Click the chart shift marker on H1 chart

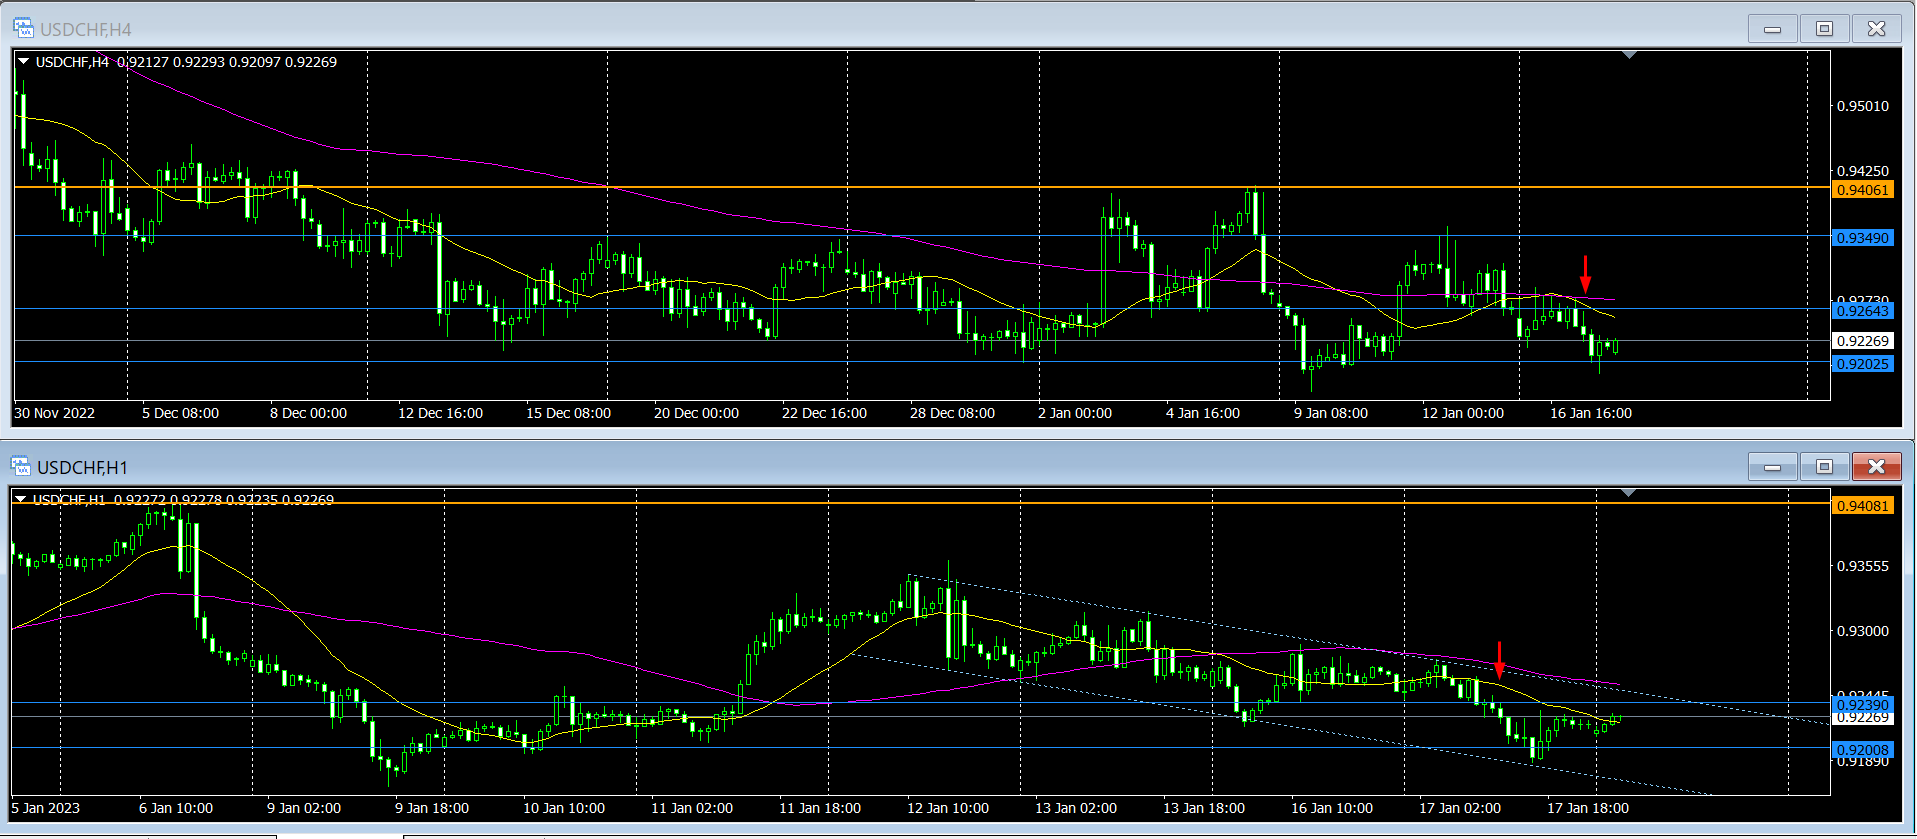pos(1630,493)
